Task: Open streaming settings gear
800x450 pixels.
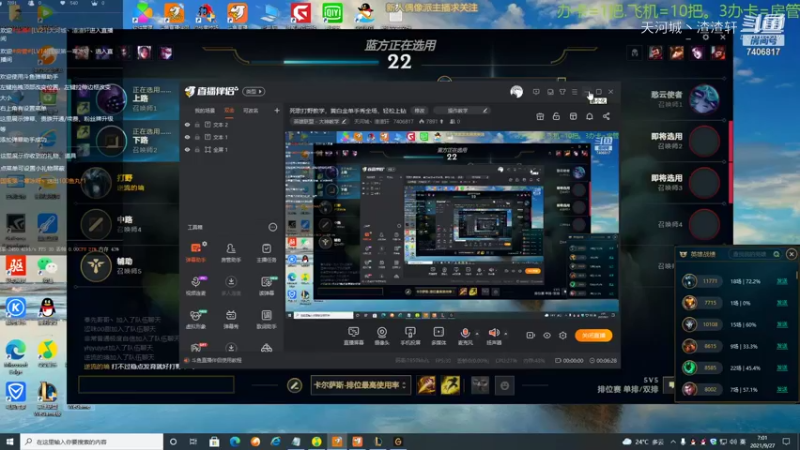Action: tap(563, 335)
